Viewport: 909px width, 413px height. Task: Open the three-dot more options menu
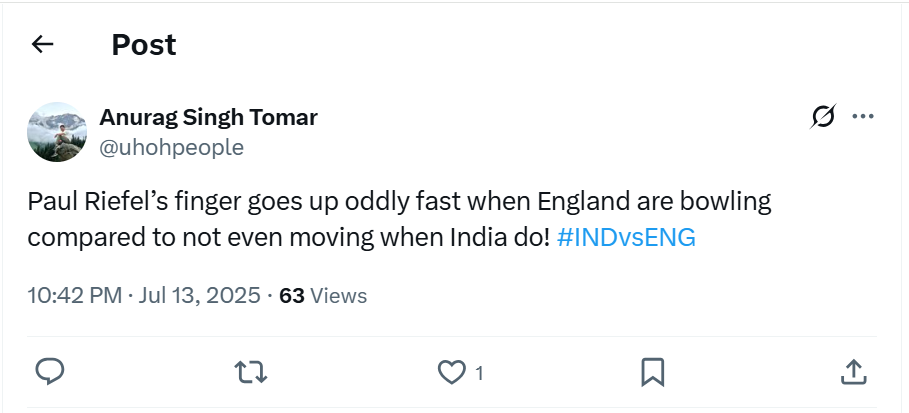[x=863, y=117]
